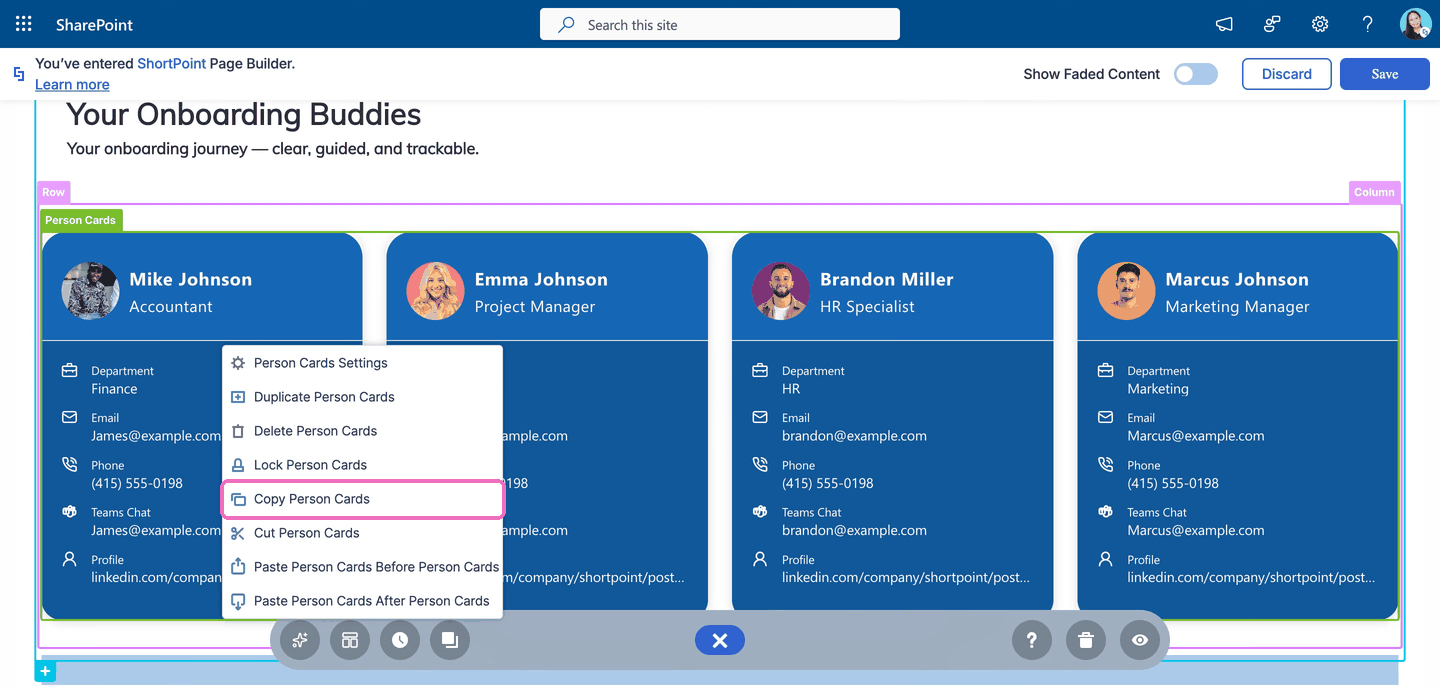Click the help question mark in the bottom toolbar

(x=1032, y=640)
